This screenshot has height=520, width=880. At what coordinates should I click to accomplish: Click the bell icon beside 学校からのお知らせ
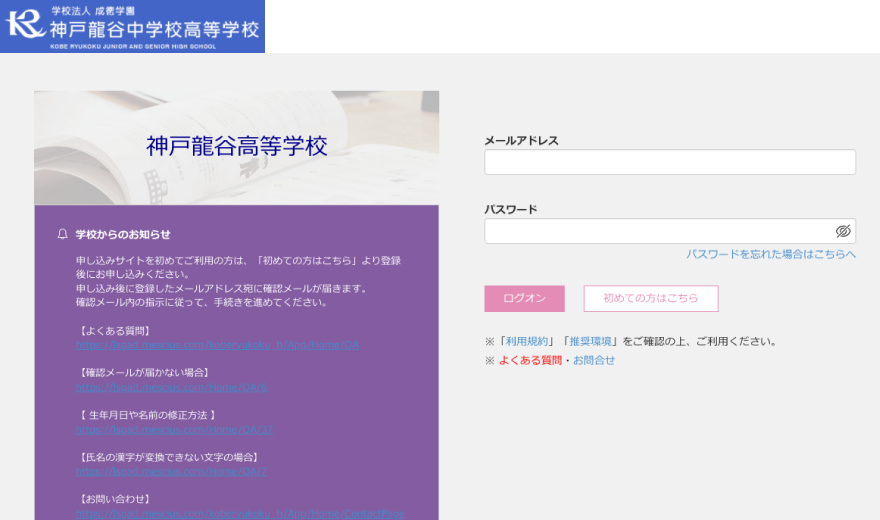pyautogui.click(x=63, y=234)
